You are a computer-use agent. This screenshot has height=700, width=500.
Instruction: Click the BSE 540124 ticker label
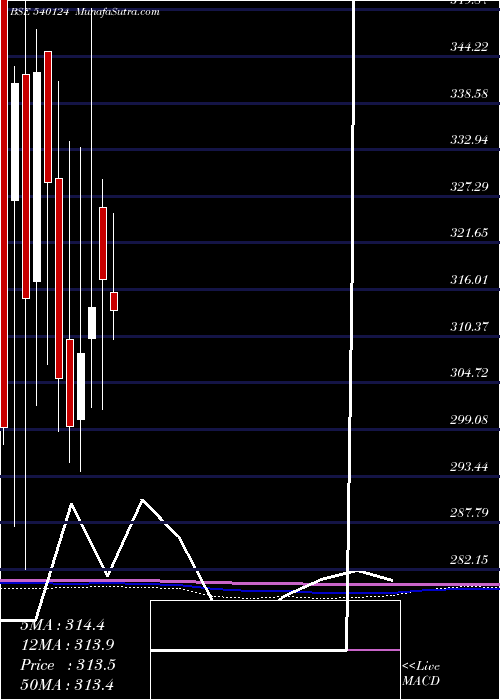pos(39,12)
